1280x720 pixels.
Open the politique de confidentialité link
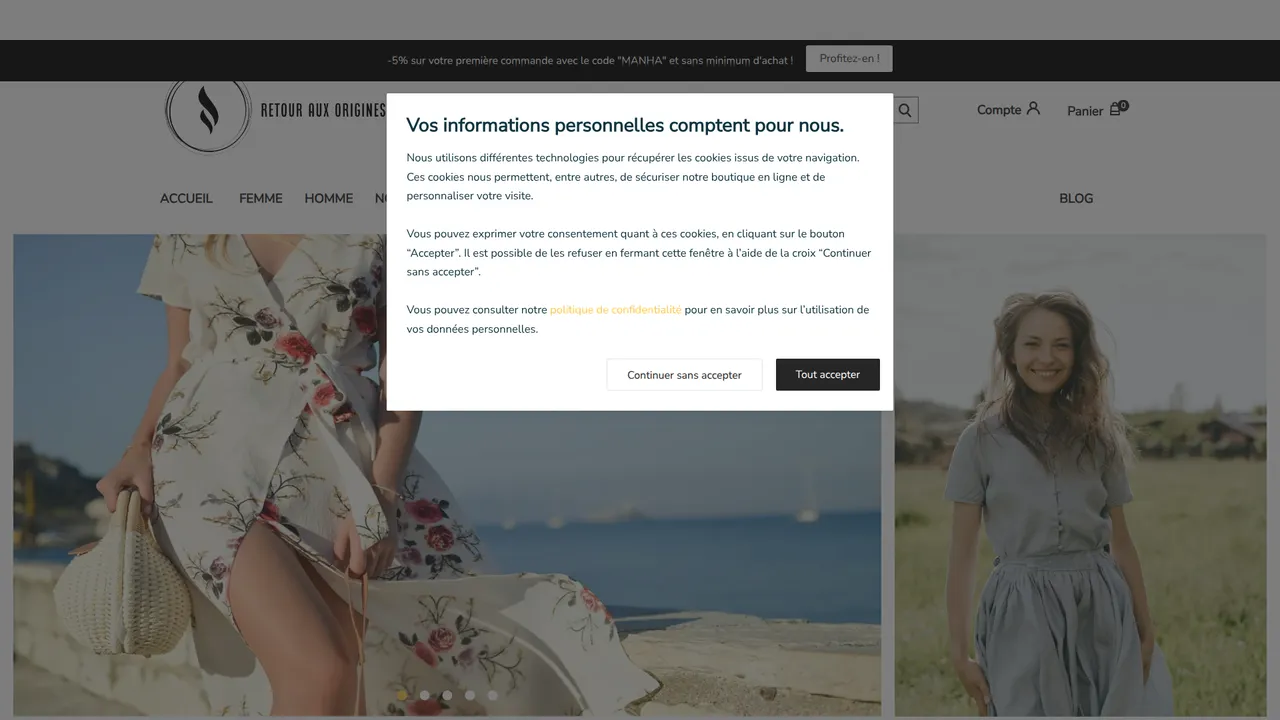(x=615, y=310)
